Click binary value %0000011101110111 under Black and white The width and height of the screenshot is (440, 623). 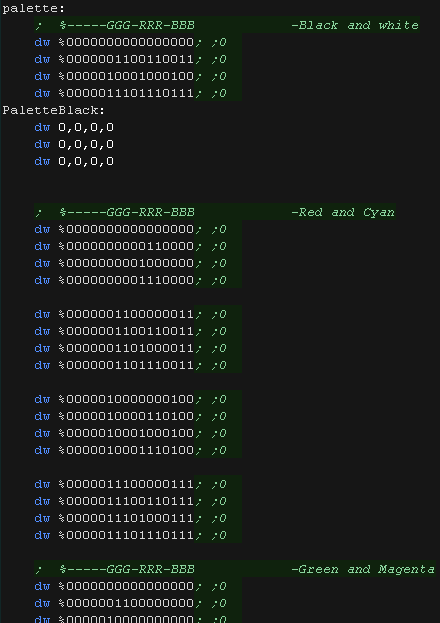coord(126,93)
